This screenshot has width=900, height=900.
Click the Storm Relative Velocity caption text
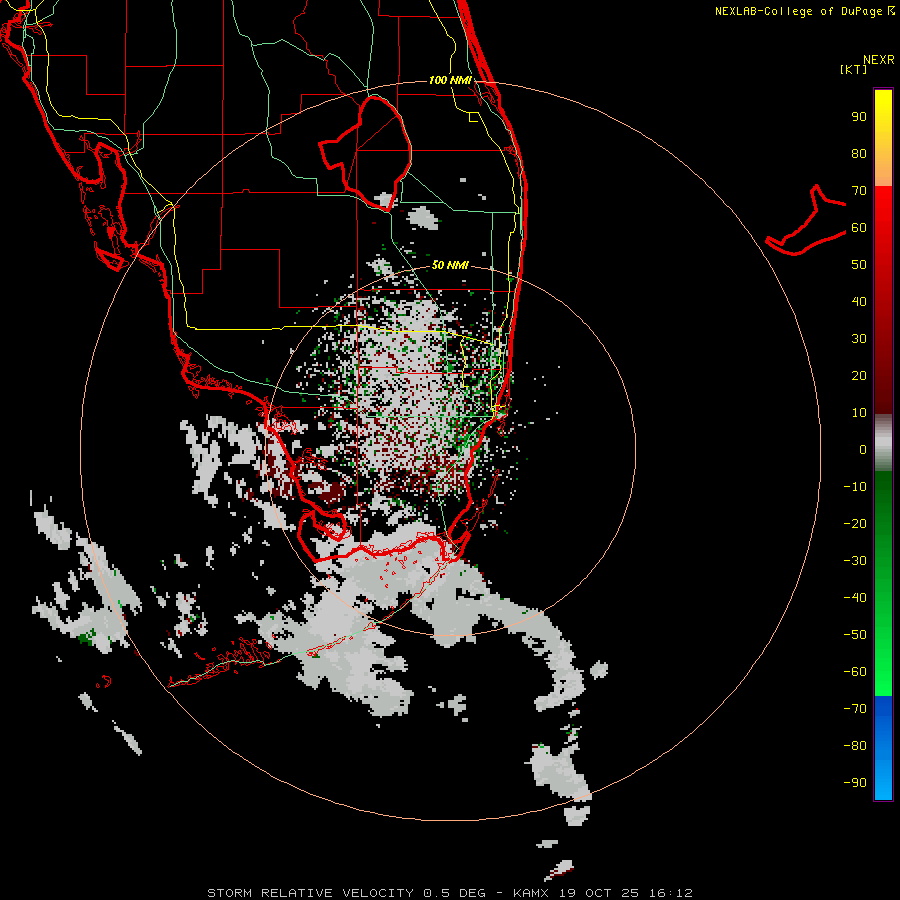[x=450, y=893]
